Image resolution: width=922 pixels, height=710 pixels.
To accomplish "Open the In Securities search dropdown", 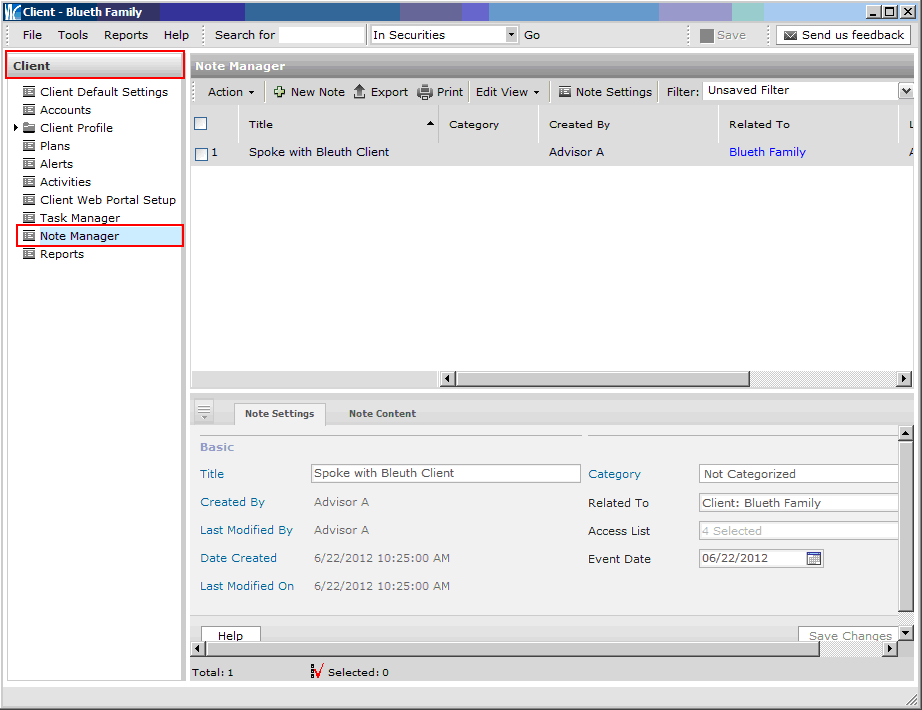I will point(511,35).
